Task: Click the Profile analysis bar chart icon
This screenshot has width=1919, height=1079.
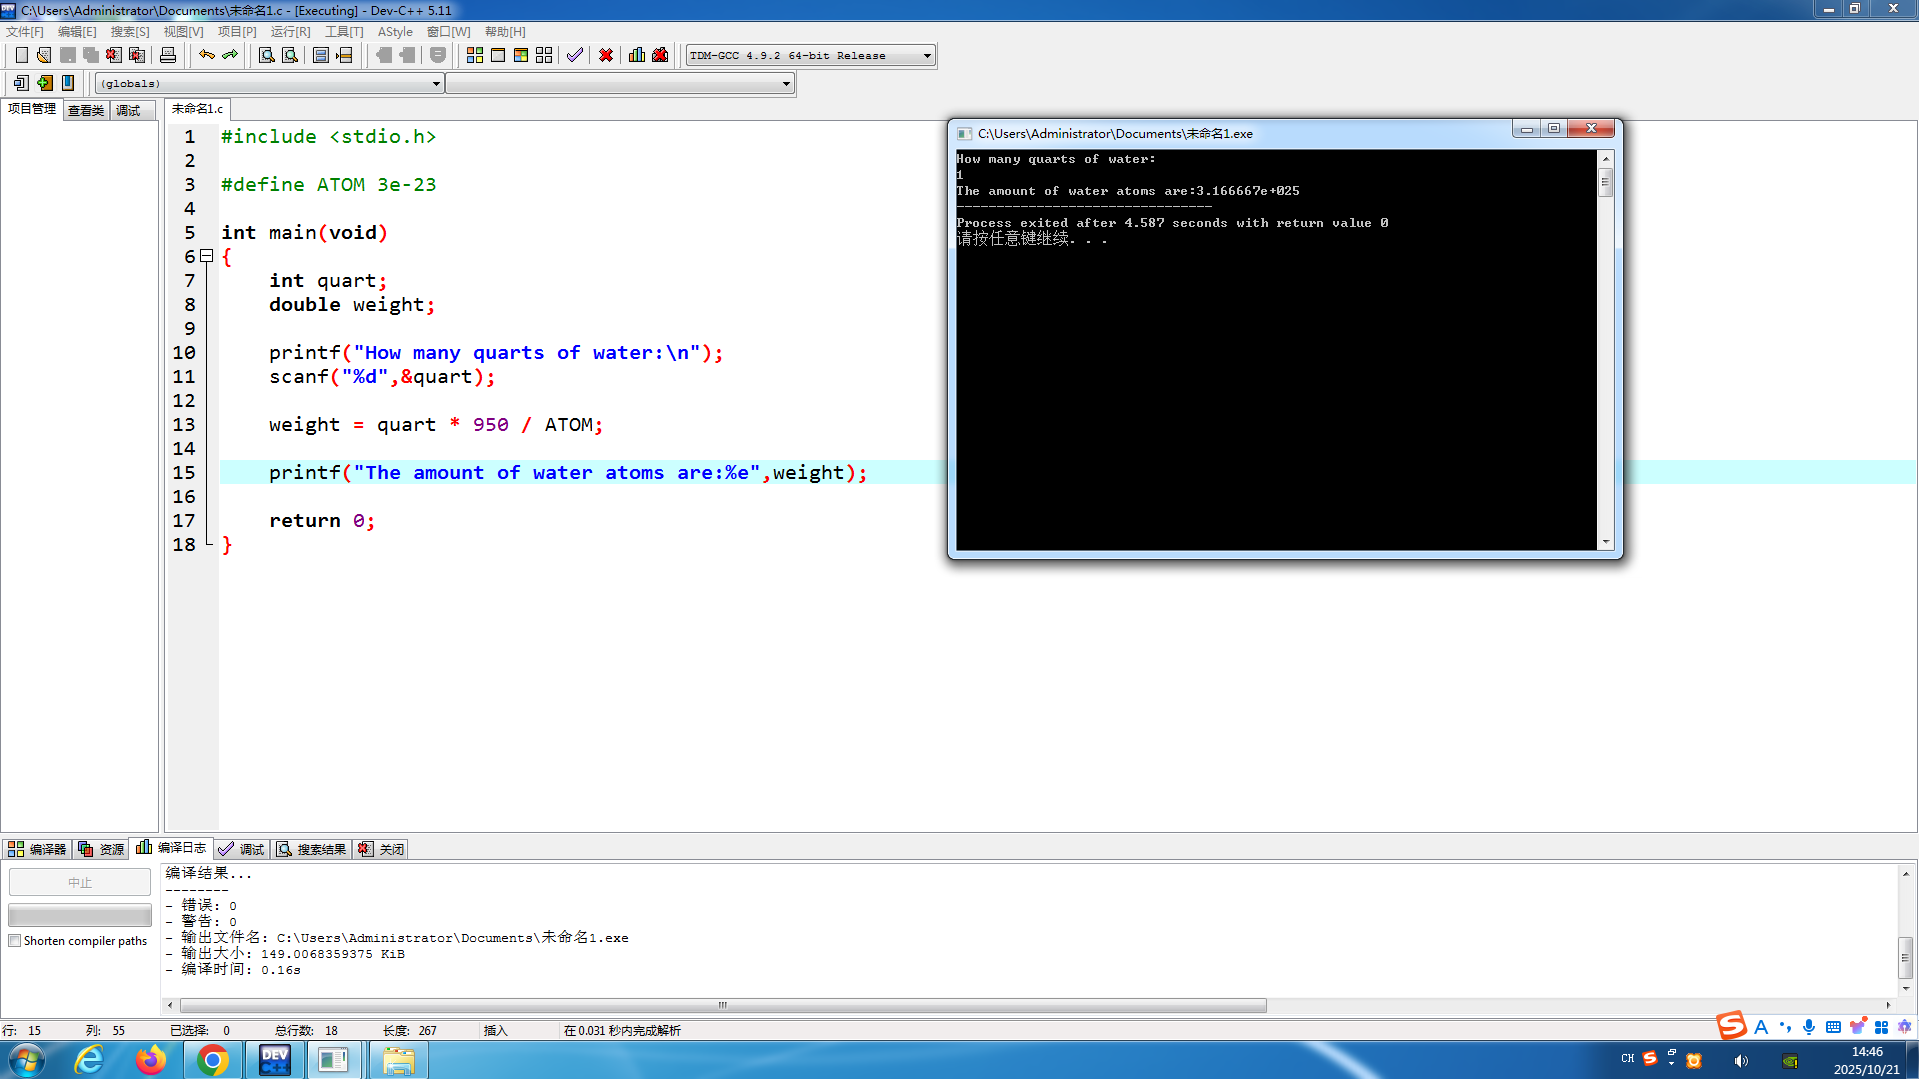Action: tap(637, 55)
